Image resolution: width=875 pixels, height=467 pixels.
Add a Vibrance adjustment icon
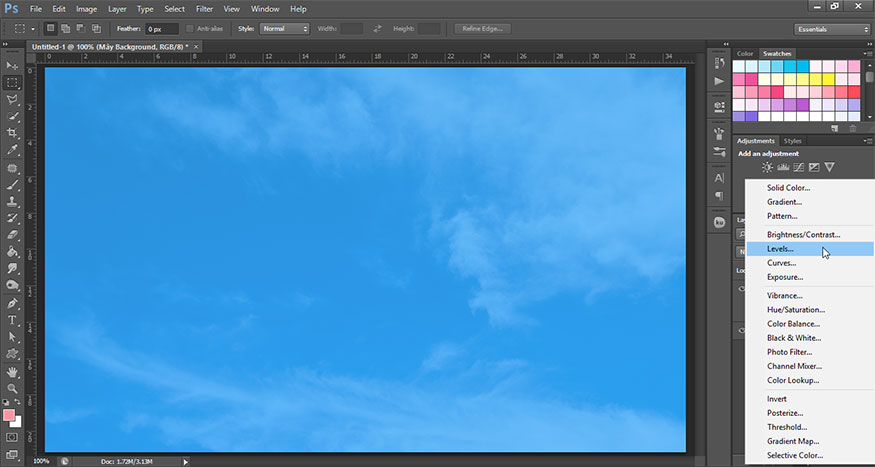click(829, 167)
